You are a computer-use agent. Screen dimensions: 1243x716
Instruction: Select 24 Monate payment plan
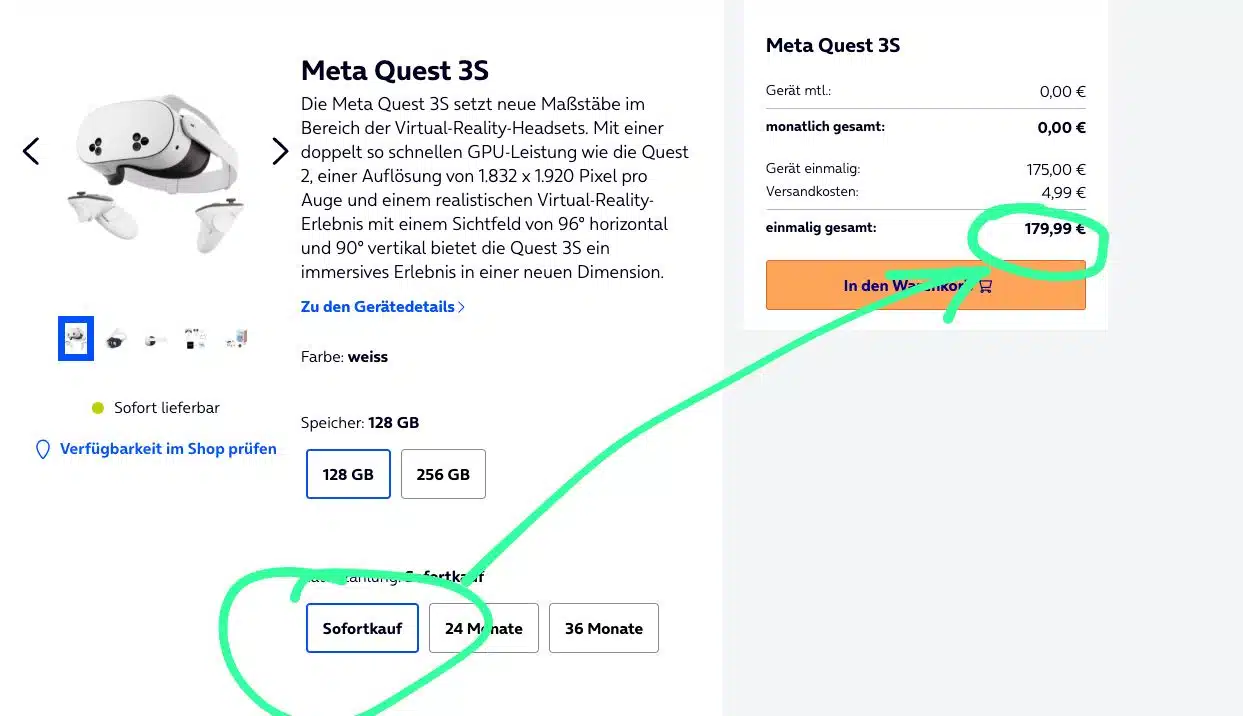point(484,628)
